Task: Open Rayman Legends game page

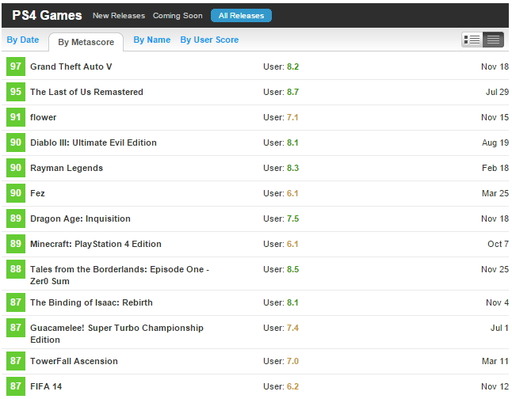Action: point(66,168)
